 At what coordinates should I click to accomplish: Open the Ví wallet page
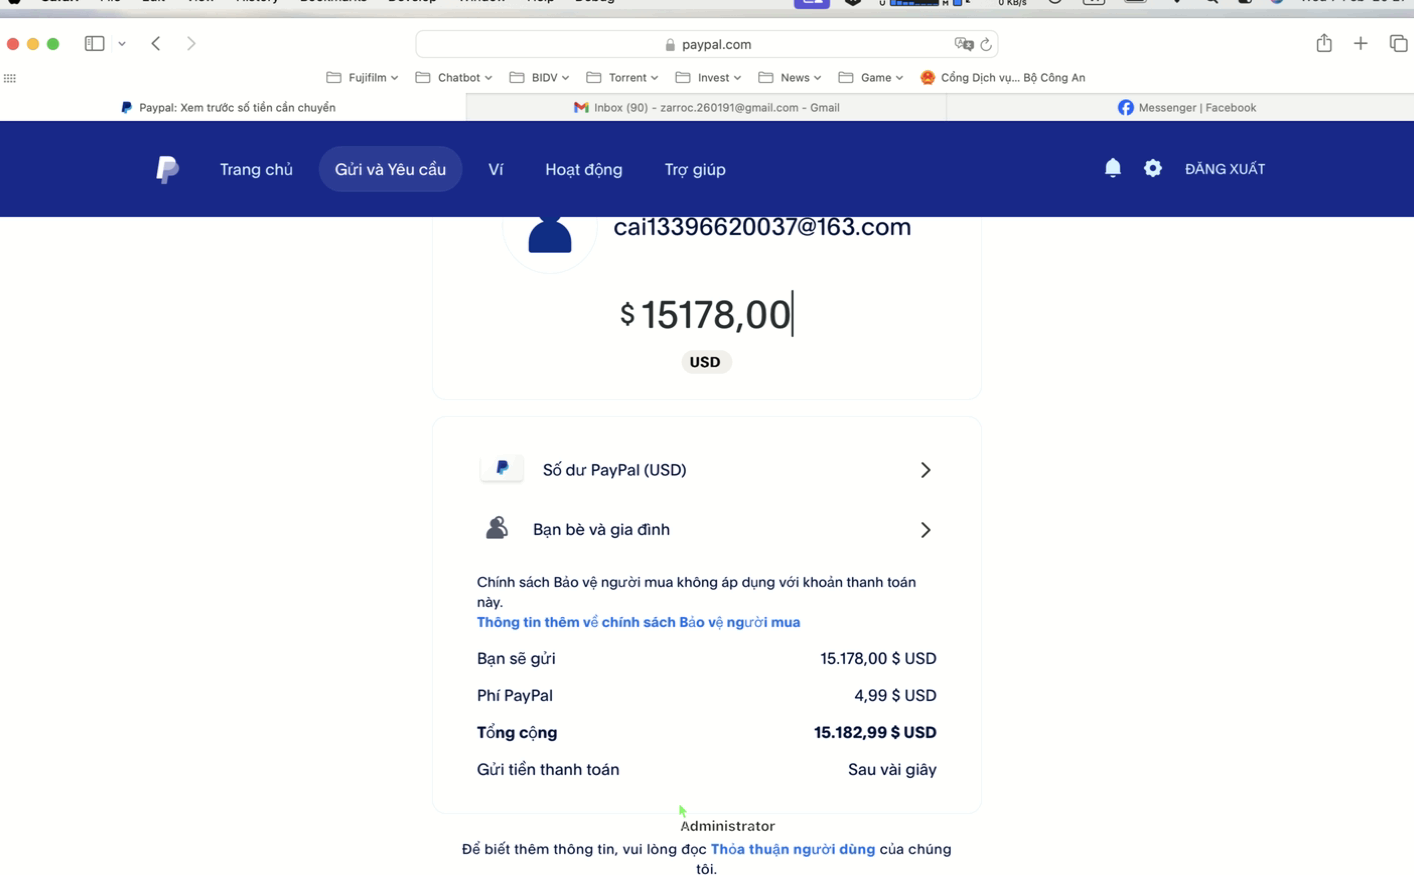(495, 170)
